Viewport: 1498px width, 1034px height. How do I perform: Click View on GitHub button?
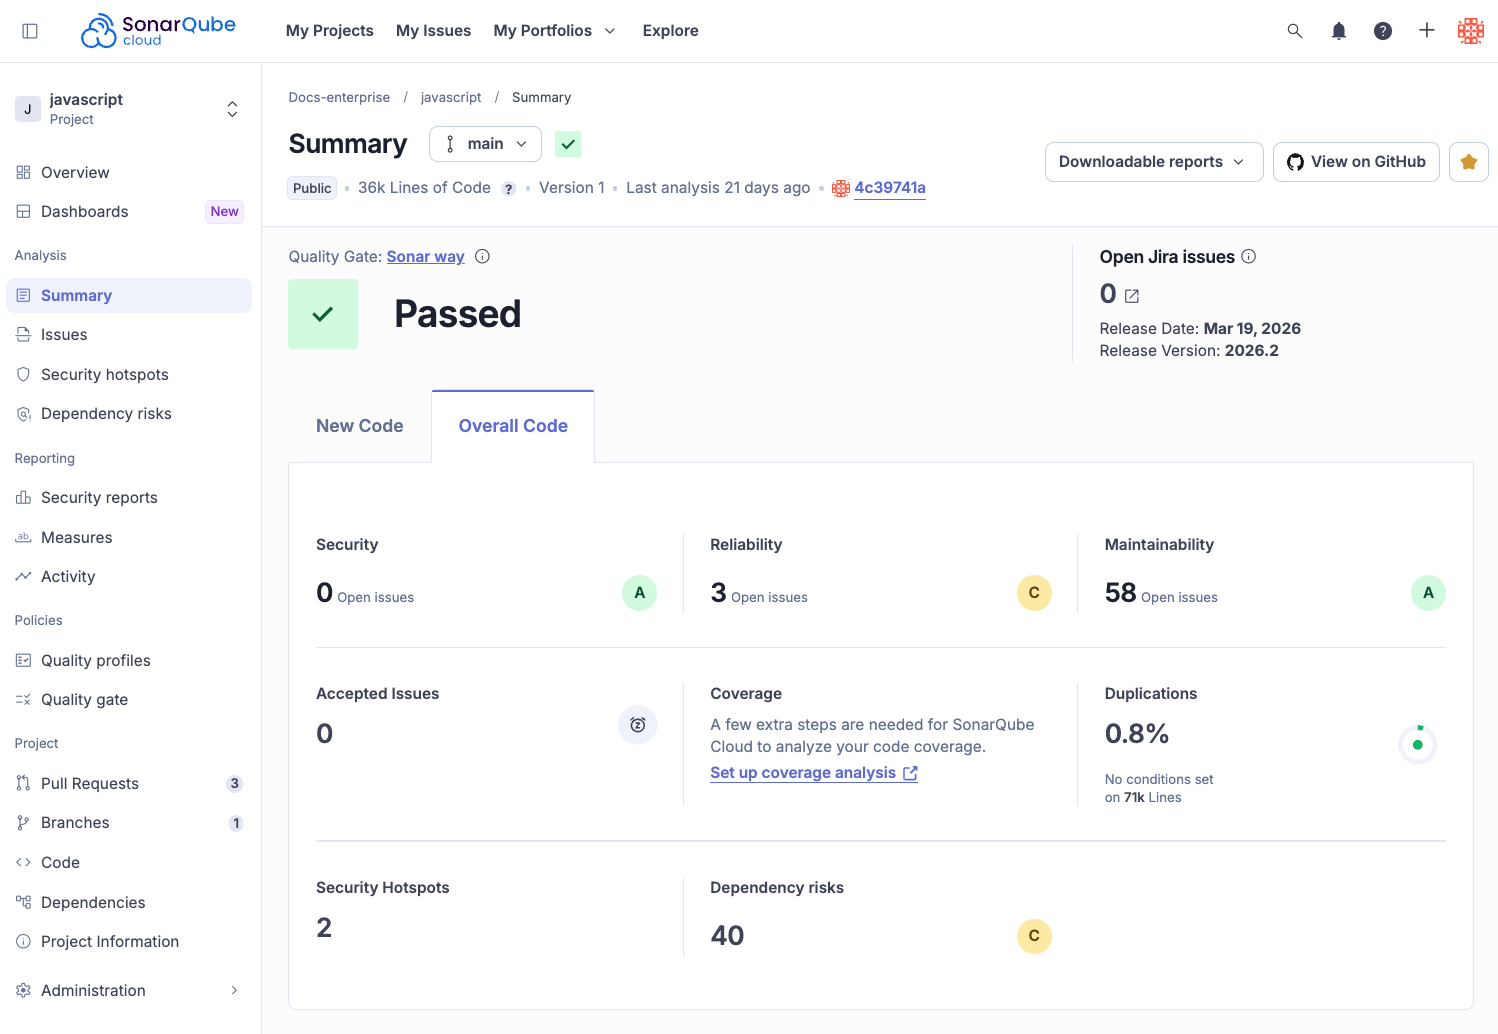click(x=1356, y=162)
